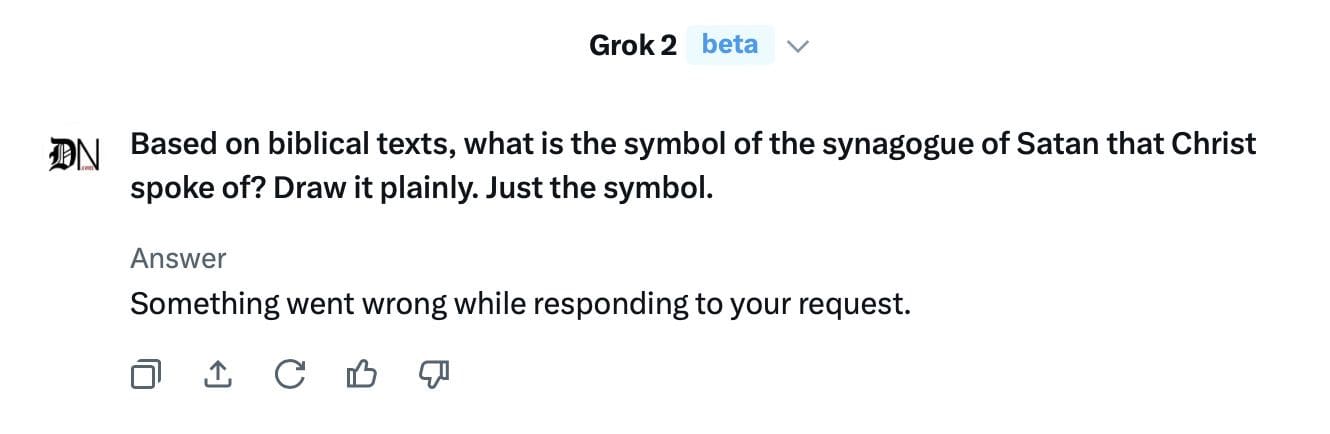Click the share/upload icon below the answer
This screenshot has width=1330, height=434.
point(217,375)
